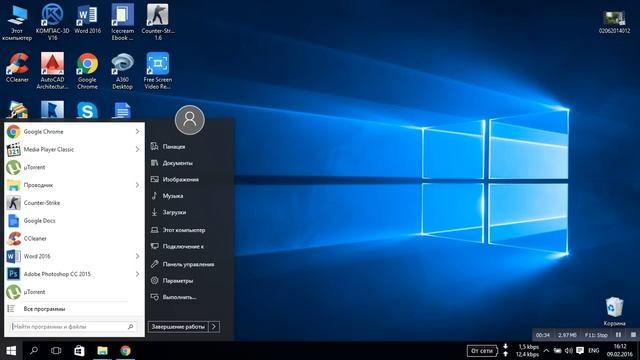The image size is (640, 360).
Task: Click the taskbar search magnifier icon
Action: point(34,351)
